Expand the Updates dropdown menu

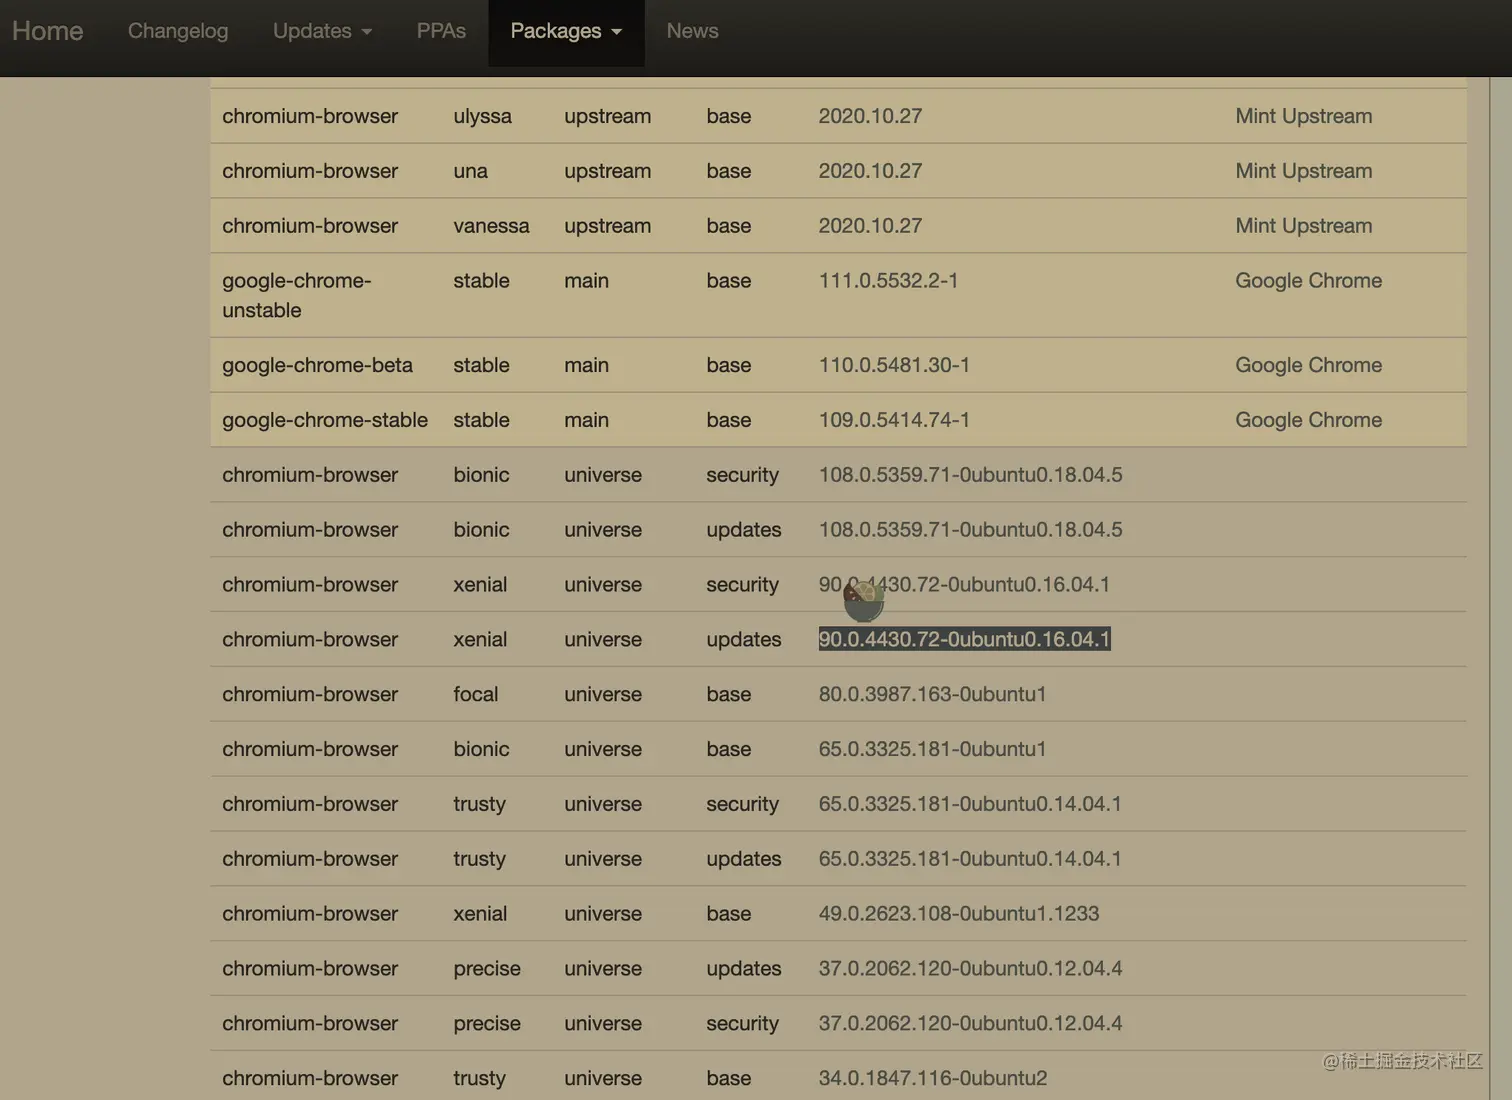[x=322, y=31]
